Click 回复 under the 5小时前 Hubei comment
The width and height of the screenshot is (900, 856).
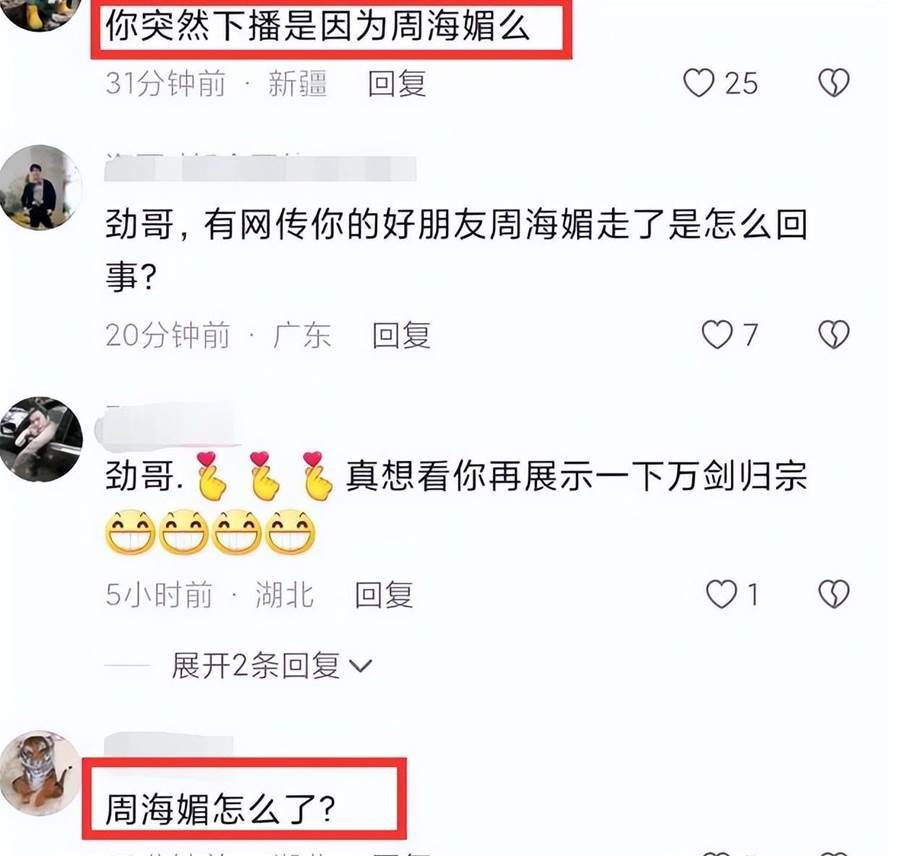tap(384, 594)
